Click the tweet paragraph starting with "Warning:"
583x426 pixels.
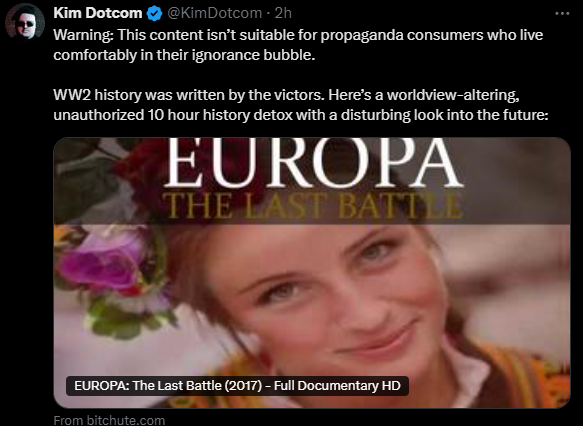tap(298, 45)
